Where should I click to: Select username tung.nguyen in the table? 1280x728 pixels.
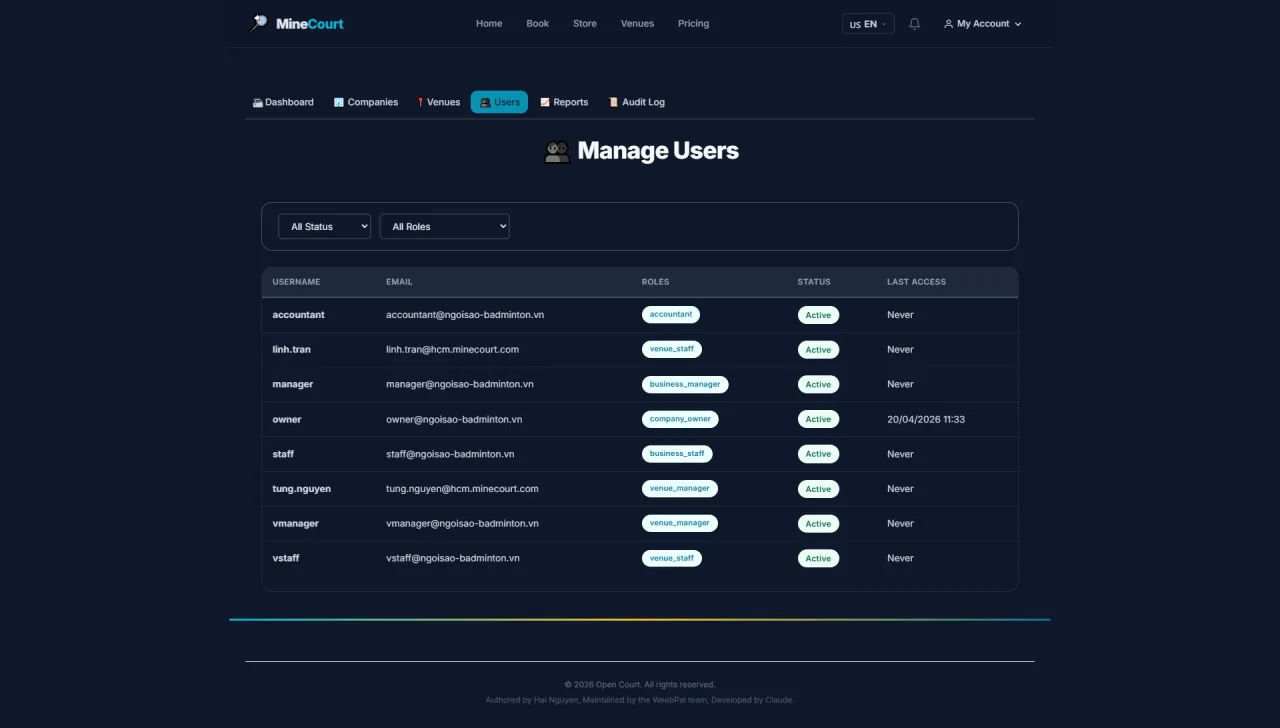pos(301,489)
